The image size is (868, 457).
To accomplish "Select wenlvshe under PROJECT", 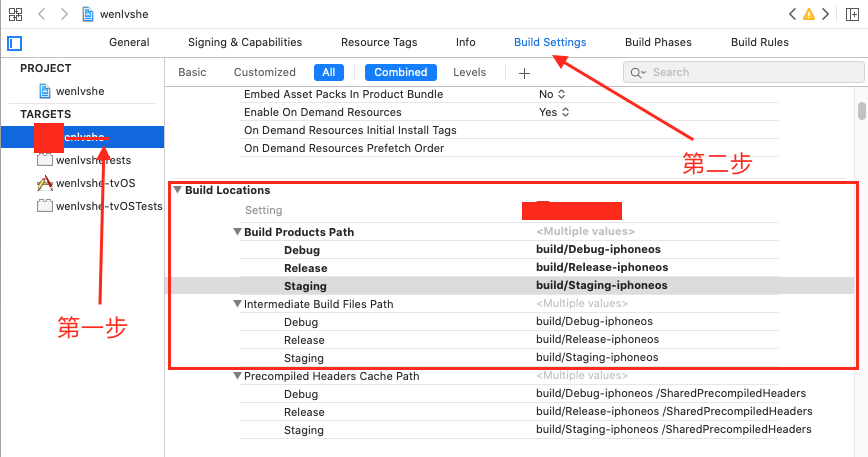I will pos(80,91).
